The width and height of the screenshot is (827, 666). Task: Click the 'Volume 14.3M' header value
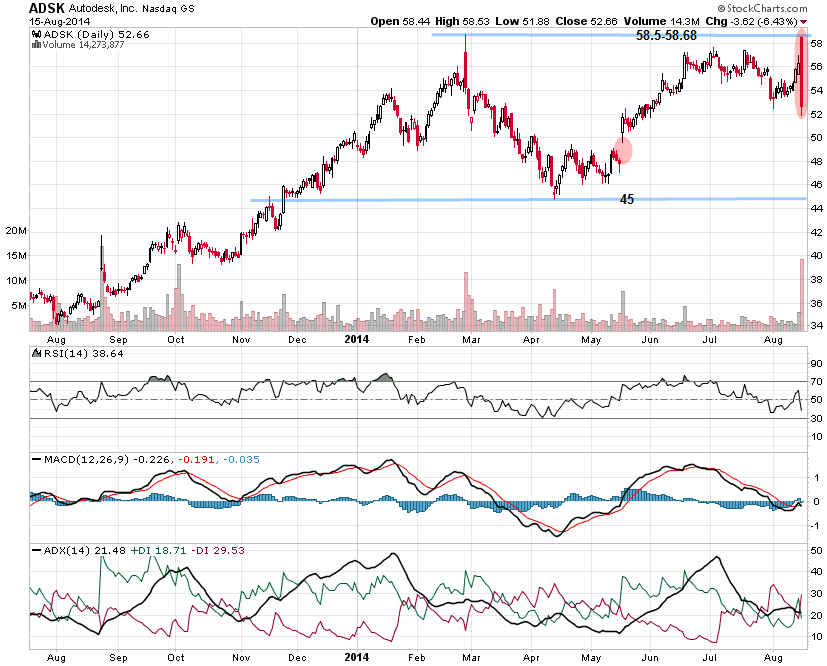click(x=661, y=22)
